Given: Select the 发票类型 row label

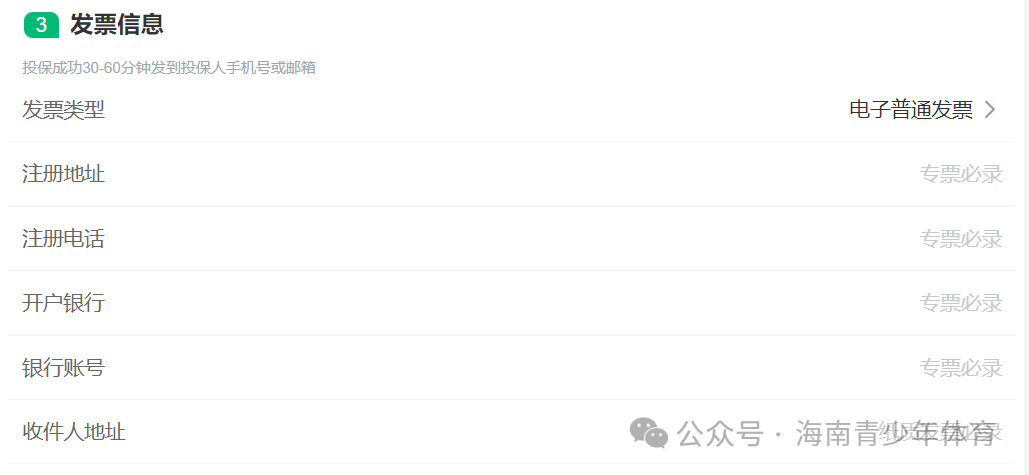Looking at the screenshot, I should point(64,110).
